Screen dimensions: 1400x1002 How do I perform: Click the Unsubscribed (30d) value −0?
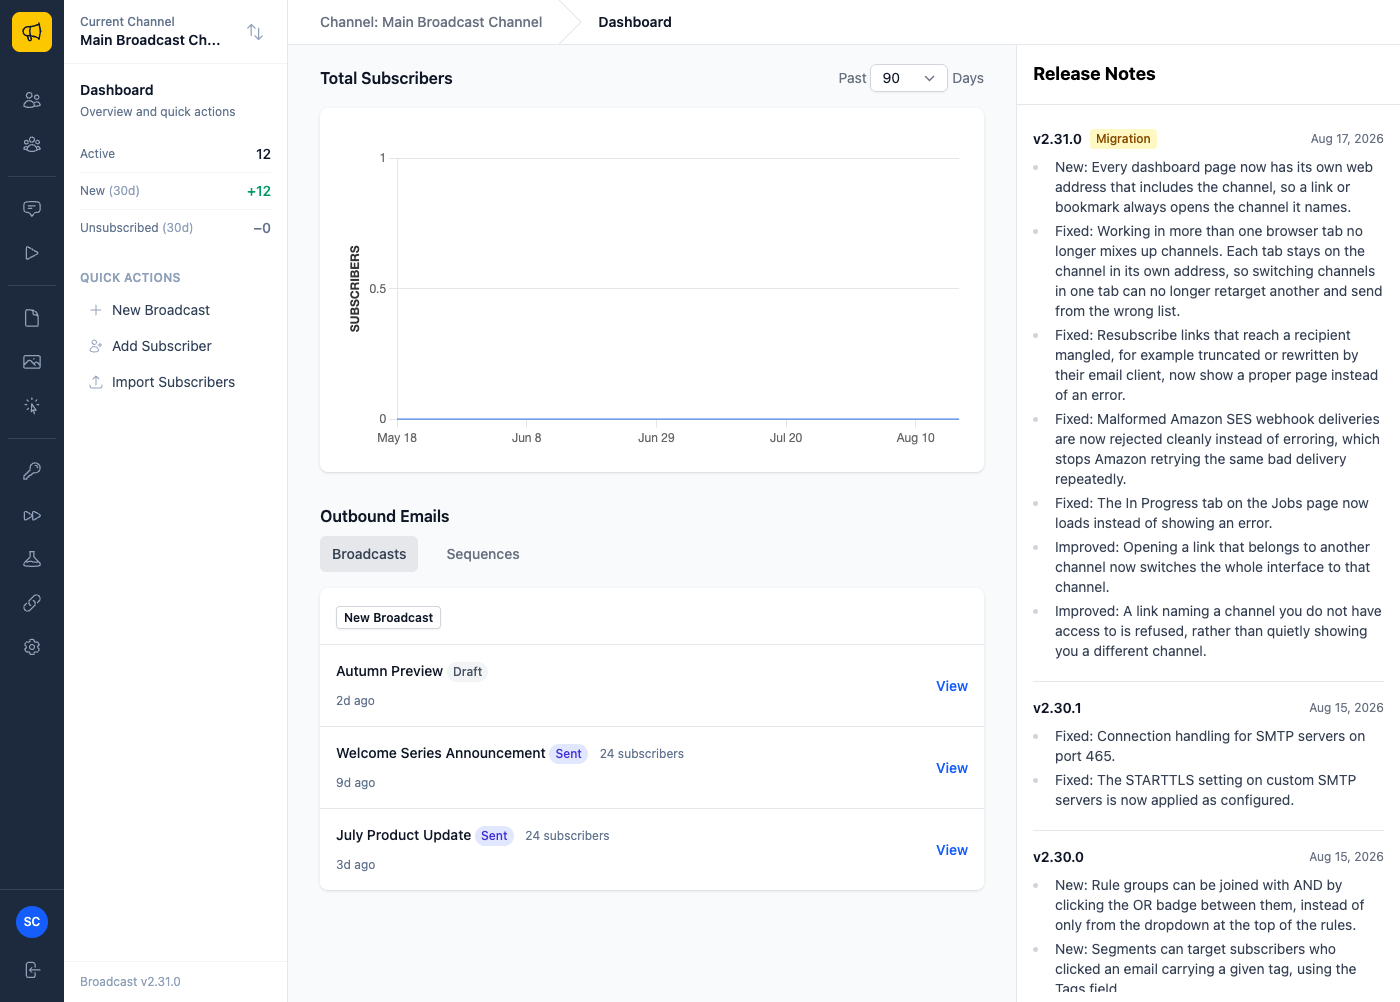262,228
